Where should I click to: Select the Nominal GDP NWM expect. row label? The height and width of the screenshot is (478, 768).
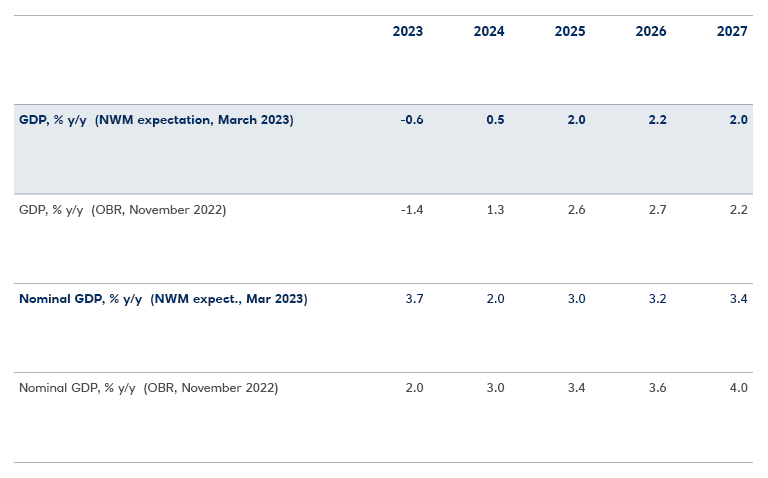pos(163,299)
